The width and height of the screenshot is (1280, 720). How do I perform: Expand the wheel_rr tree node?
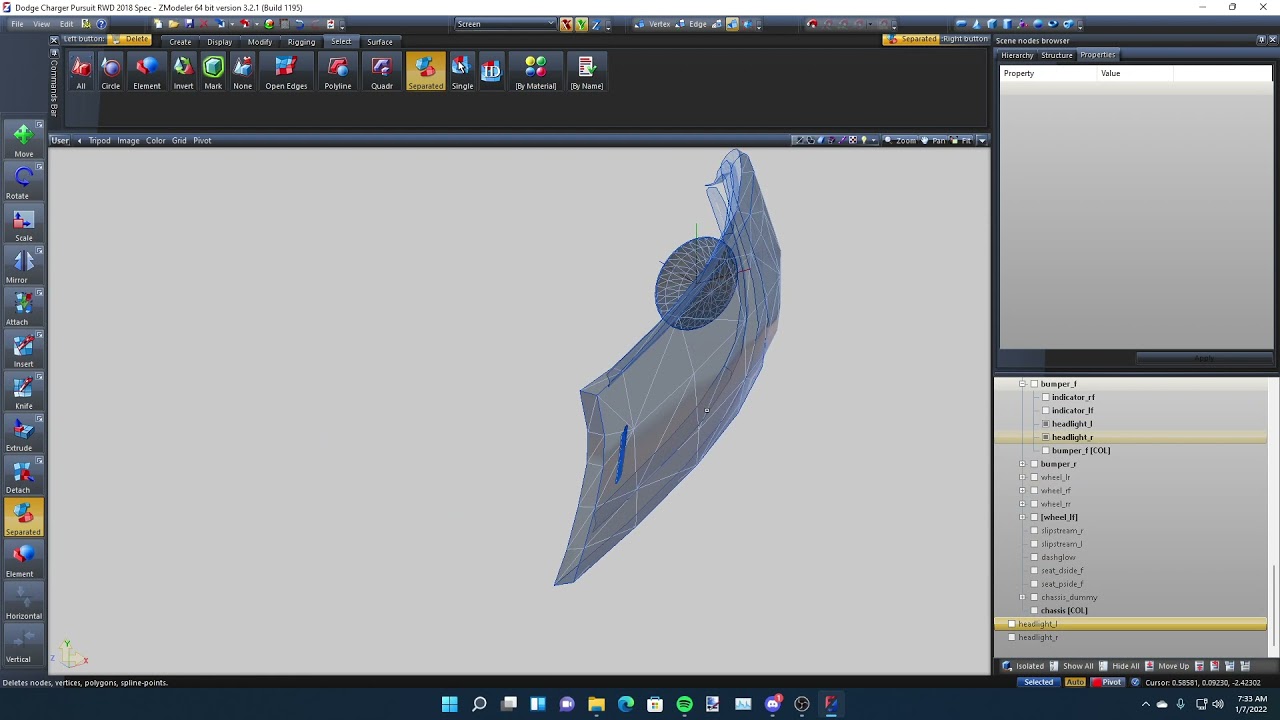click(1022, 504)
